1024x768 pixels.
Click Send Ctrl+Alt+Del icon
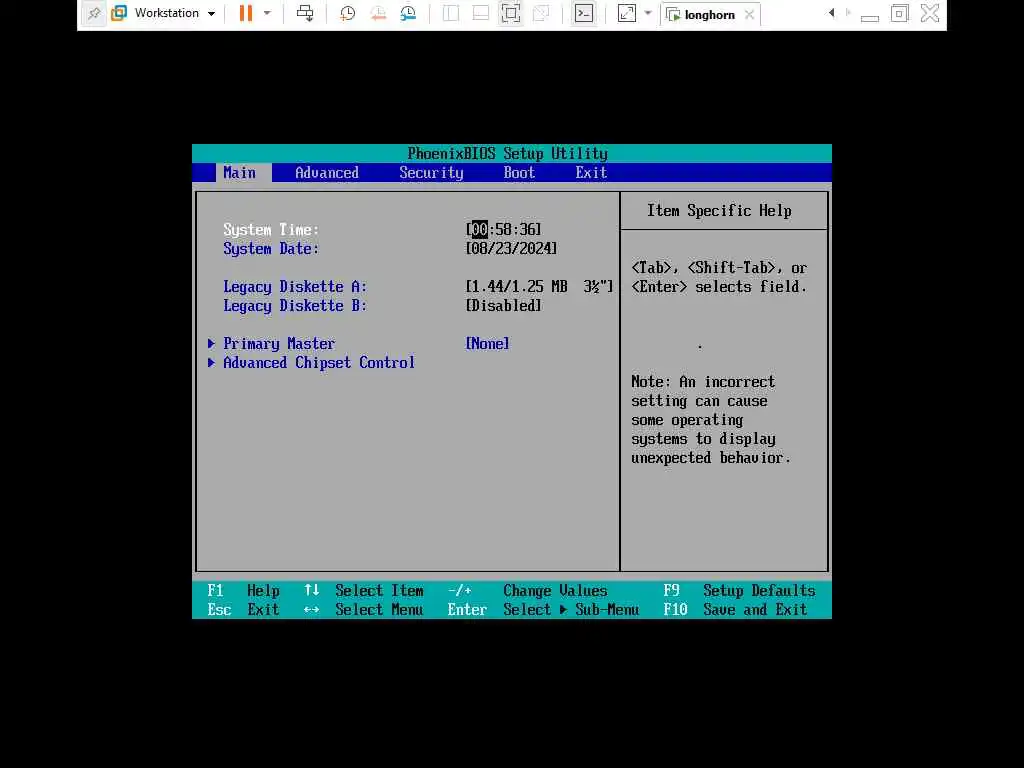click(x=304, y=13)
